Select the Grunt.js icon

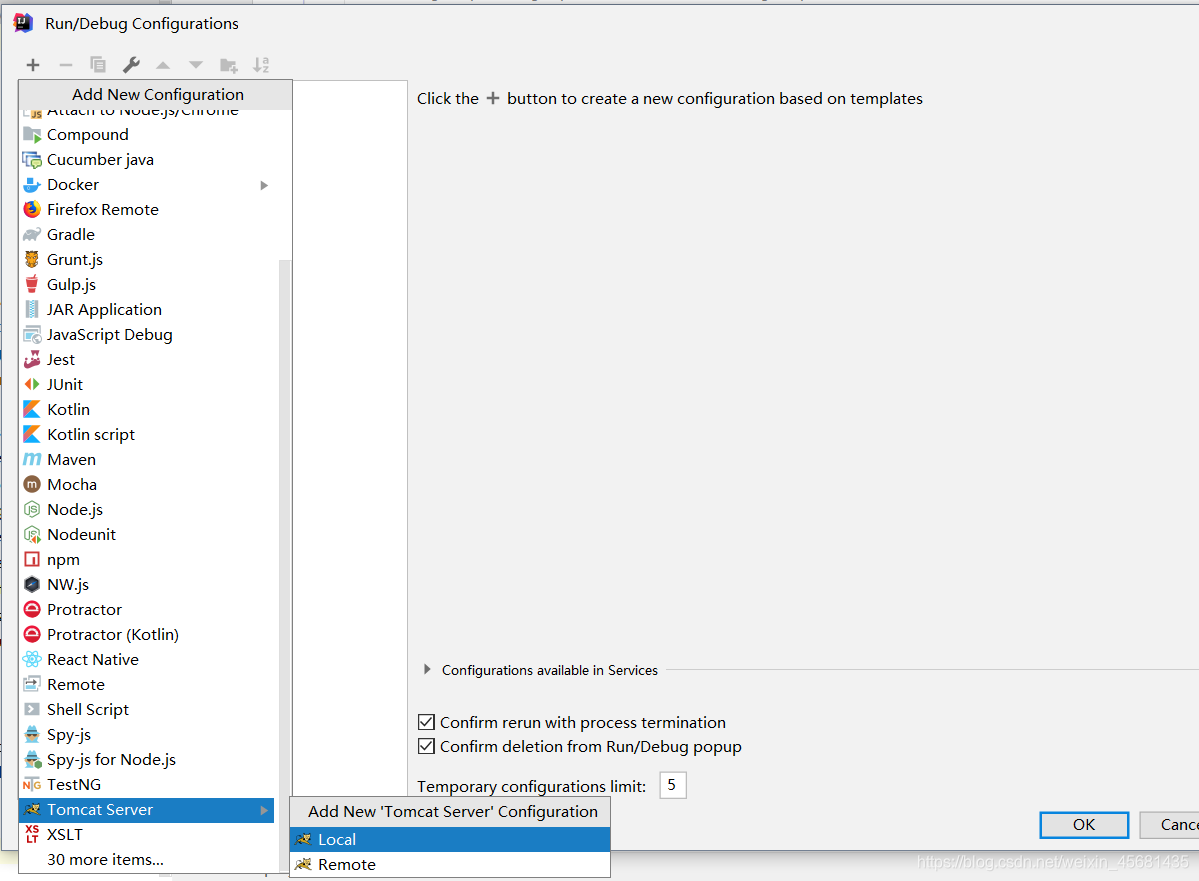tap(32, 260)
